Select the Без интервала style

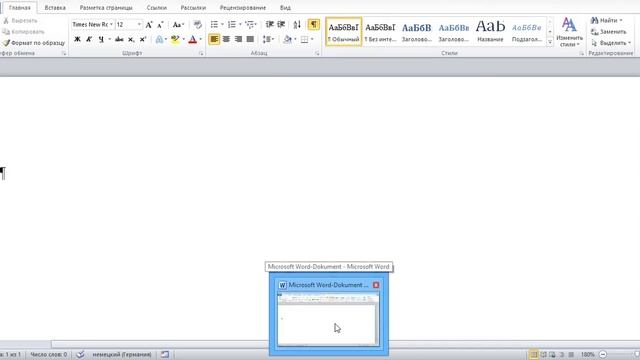380,32
